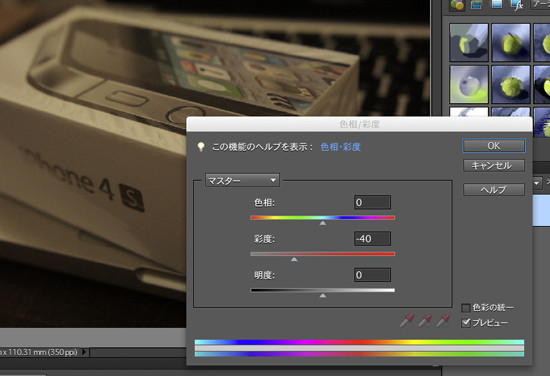
Task: Disable the プレビュー (Preview) checkbox
Action: point(465,323)
